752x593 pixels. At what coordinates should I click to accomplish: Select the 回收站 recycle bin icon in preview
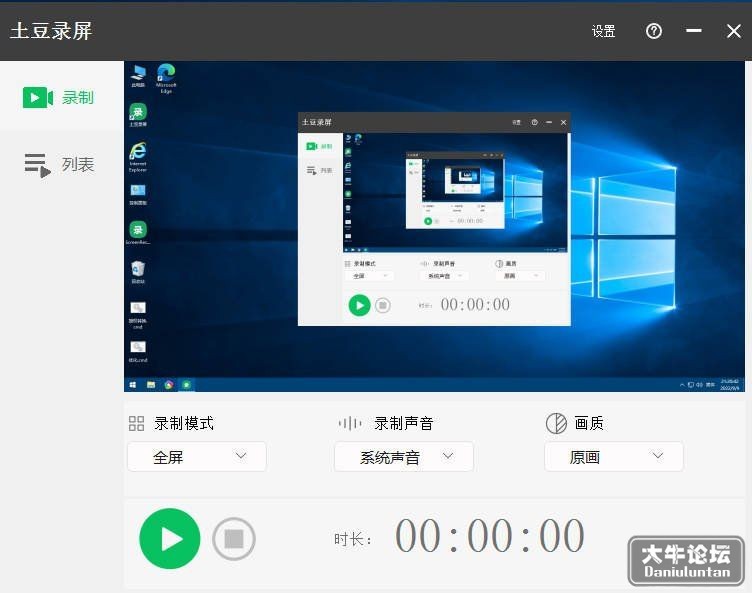(x=138, y=272)
